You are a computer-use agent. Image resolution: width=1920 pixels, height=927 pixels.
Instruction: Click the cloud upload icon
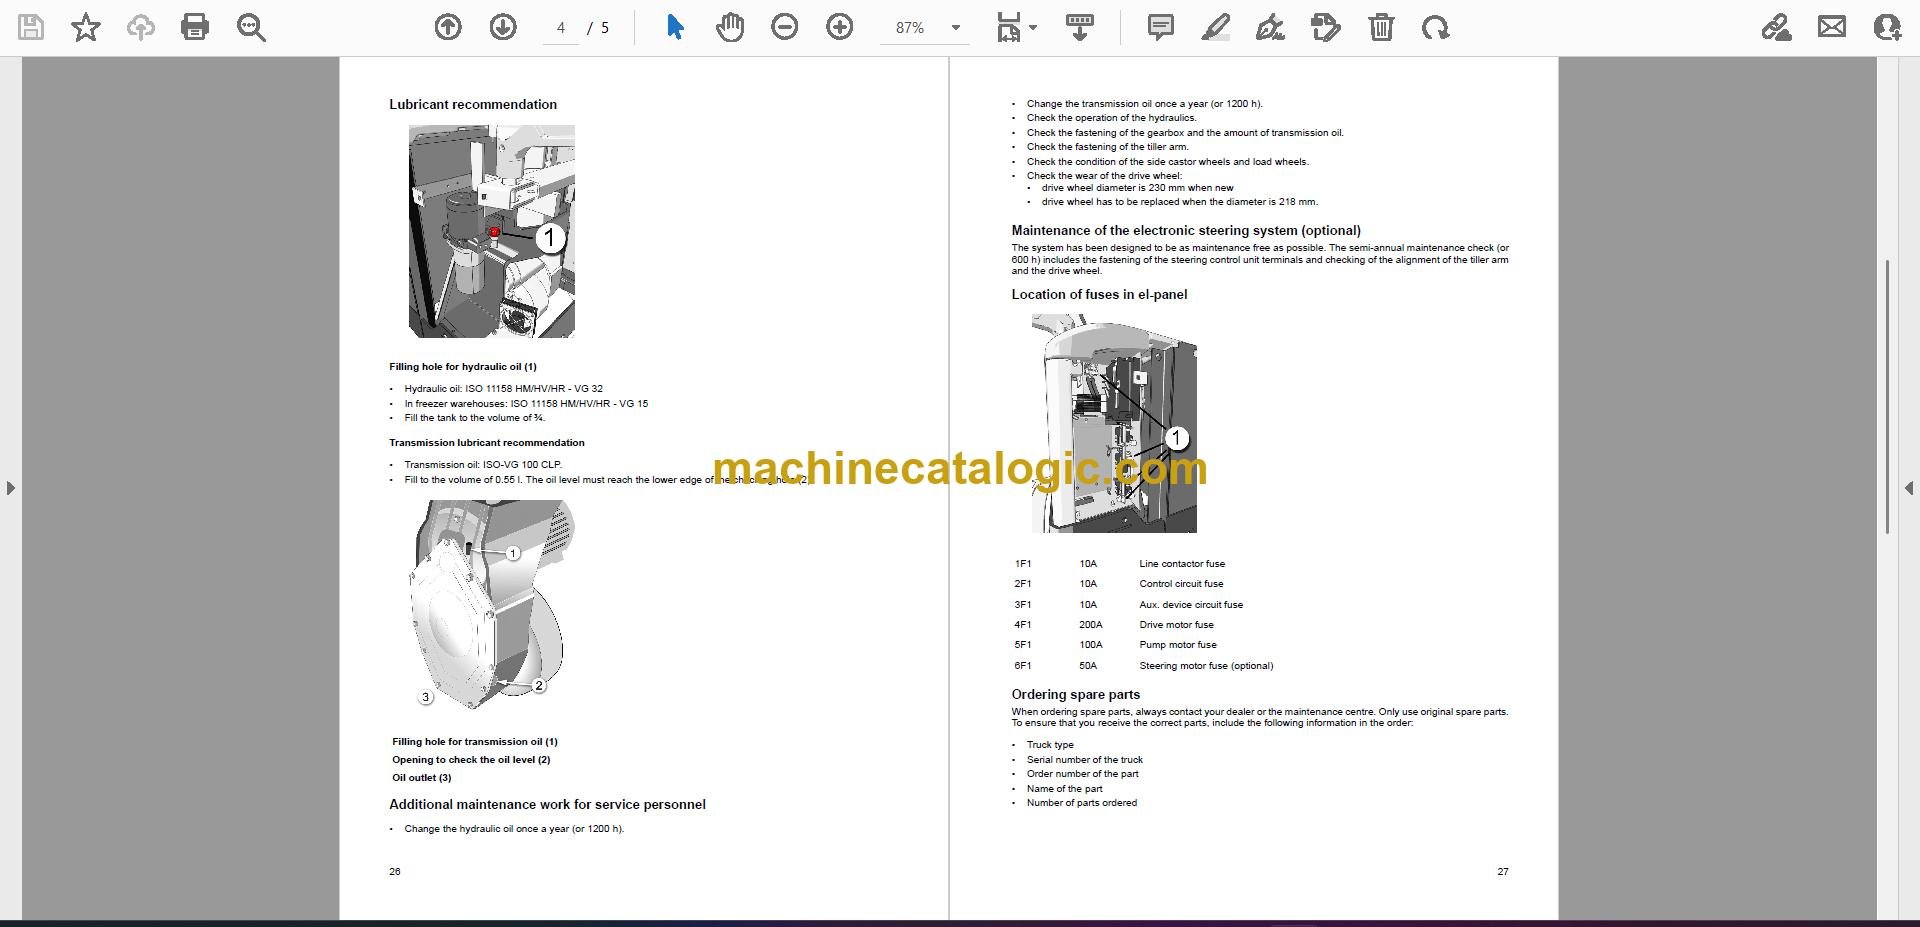140,27
